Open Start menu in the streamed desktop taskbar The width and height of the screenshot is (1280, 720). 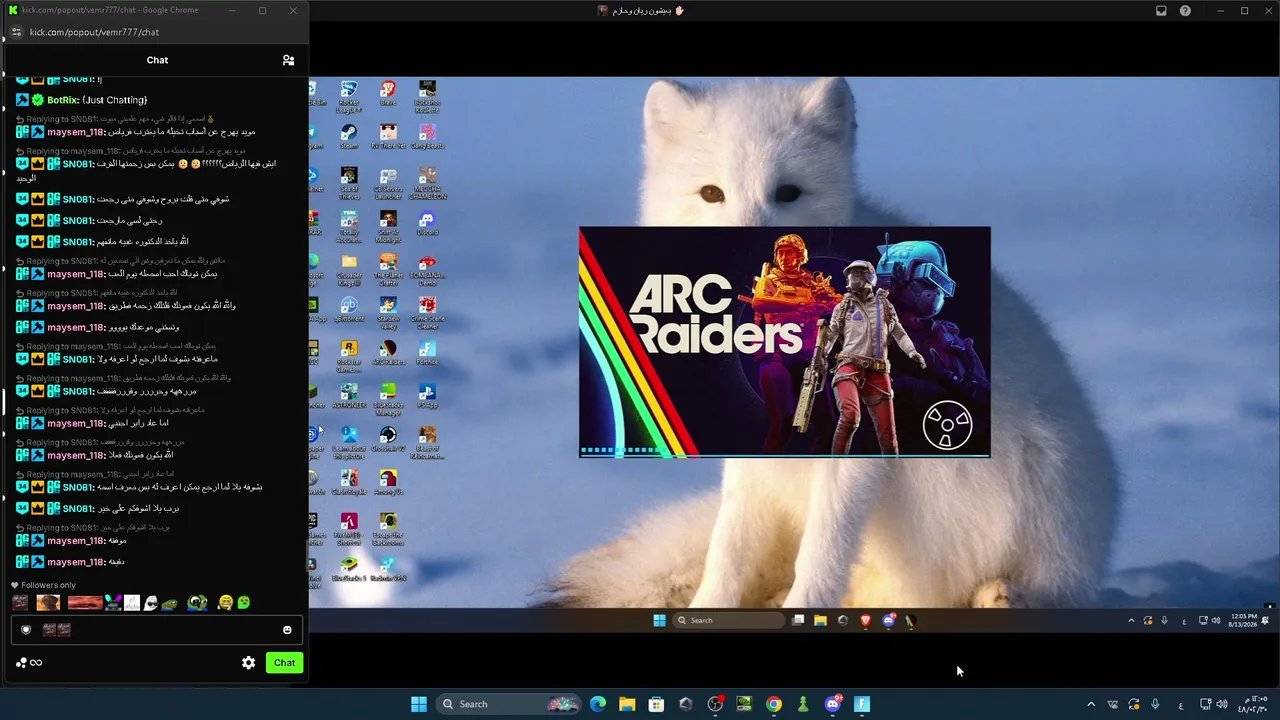(659, 620)
